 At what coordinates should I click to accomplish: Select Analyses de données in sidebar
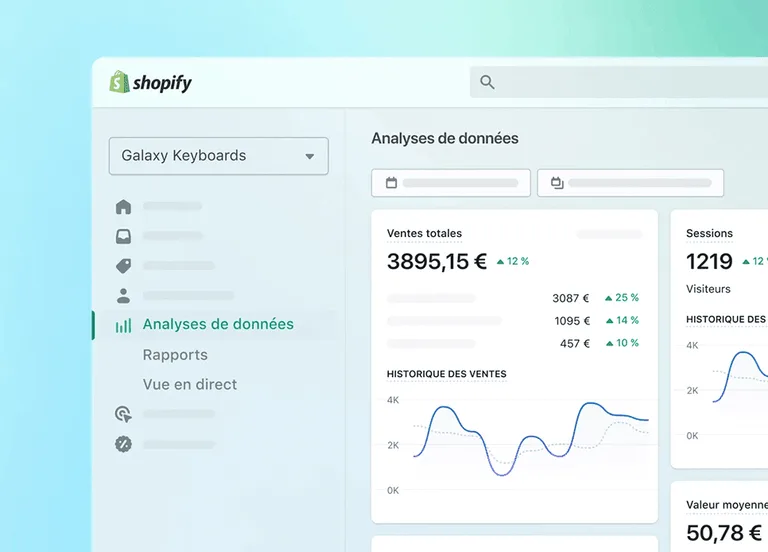(x=218, y=324)
